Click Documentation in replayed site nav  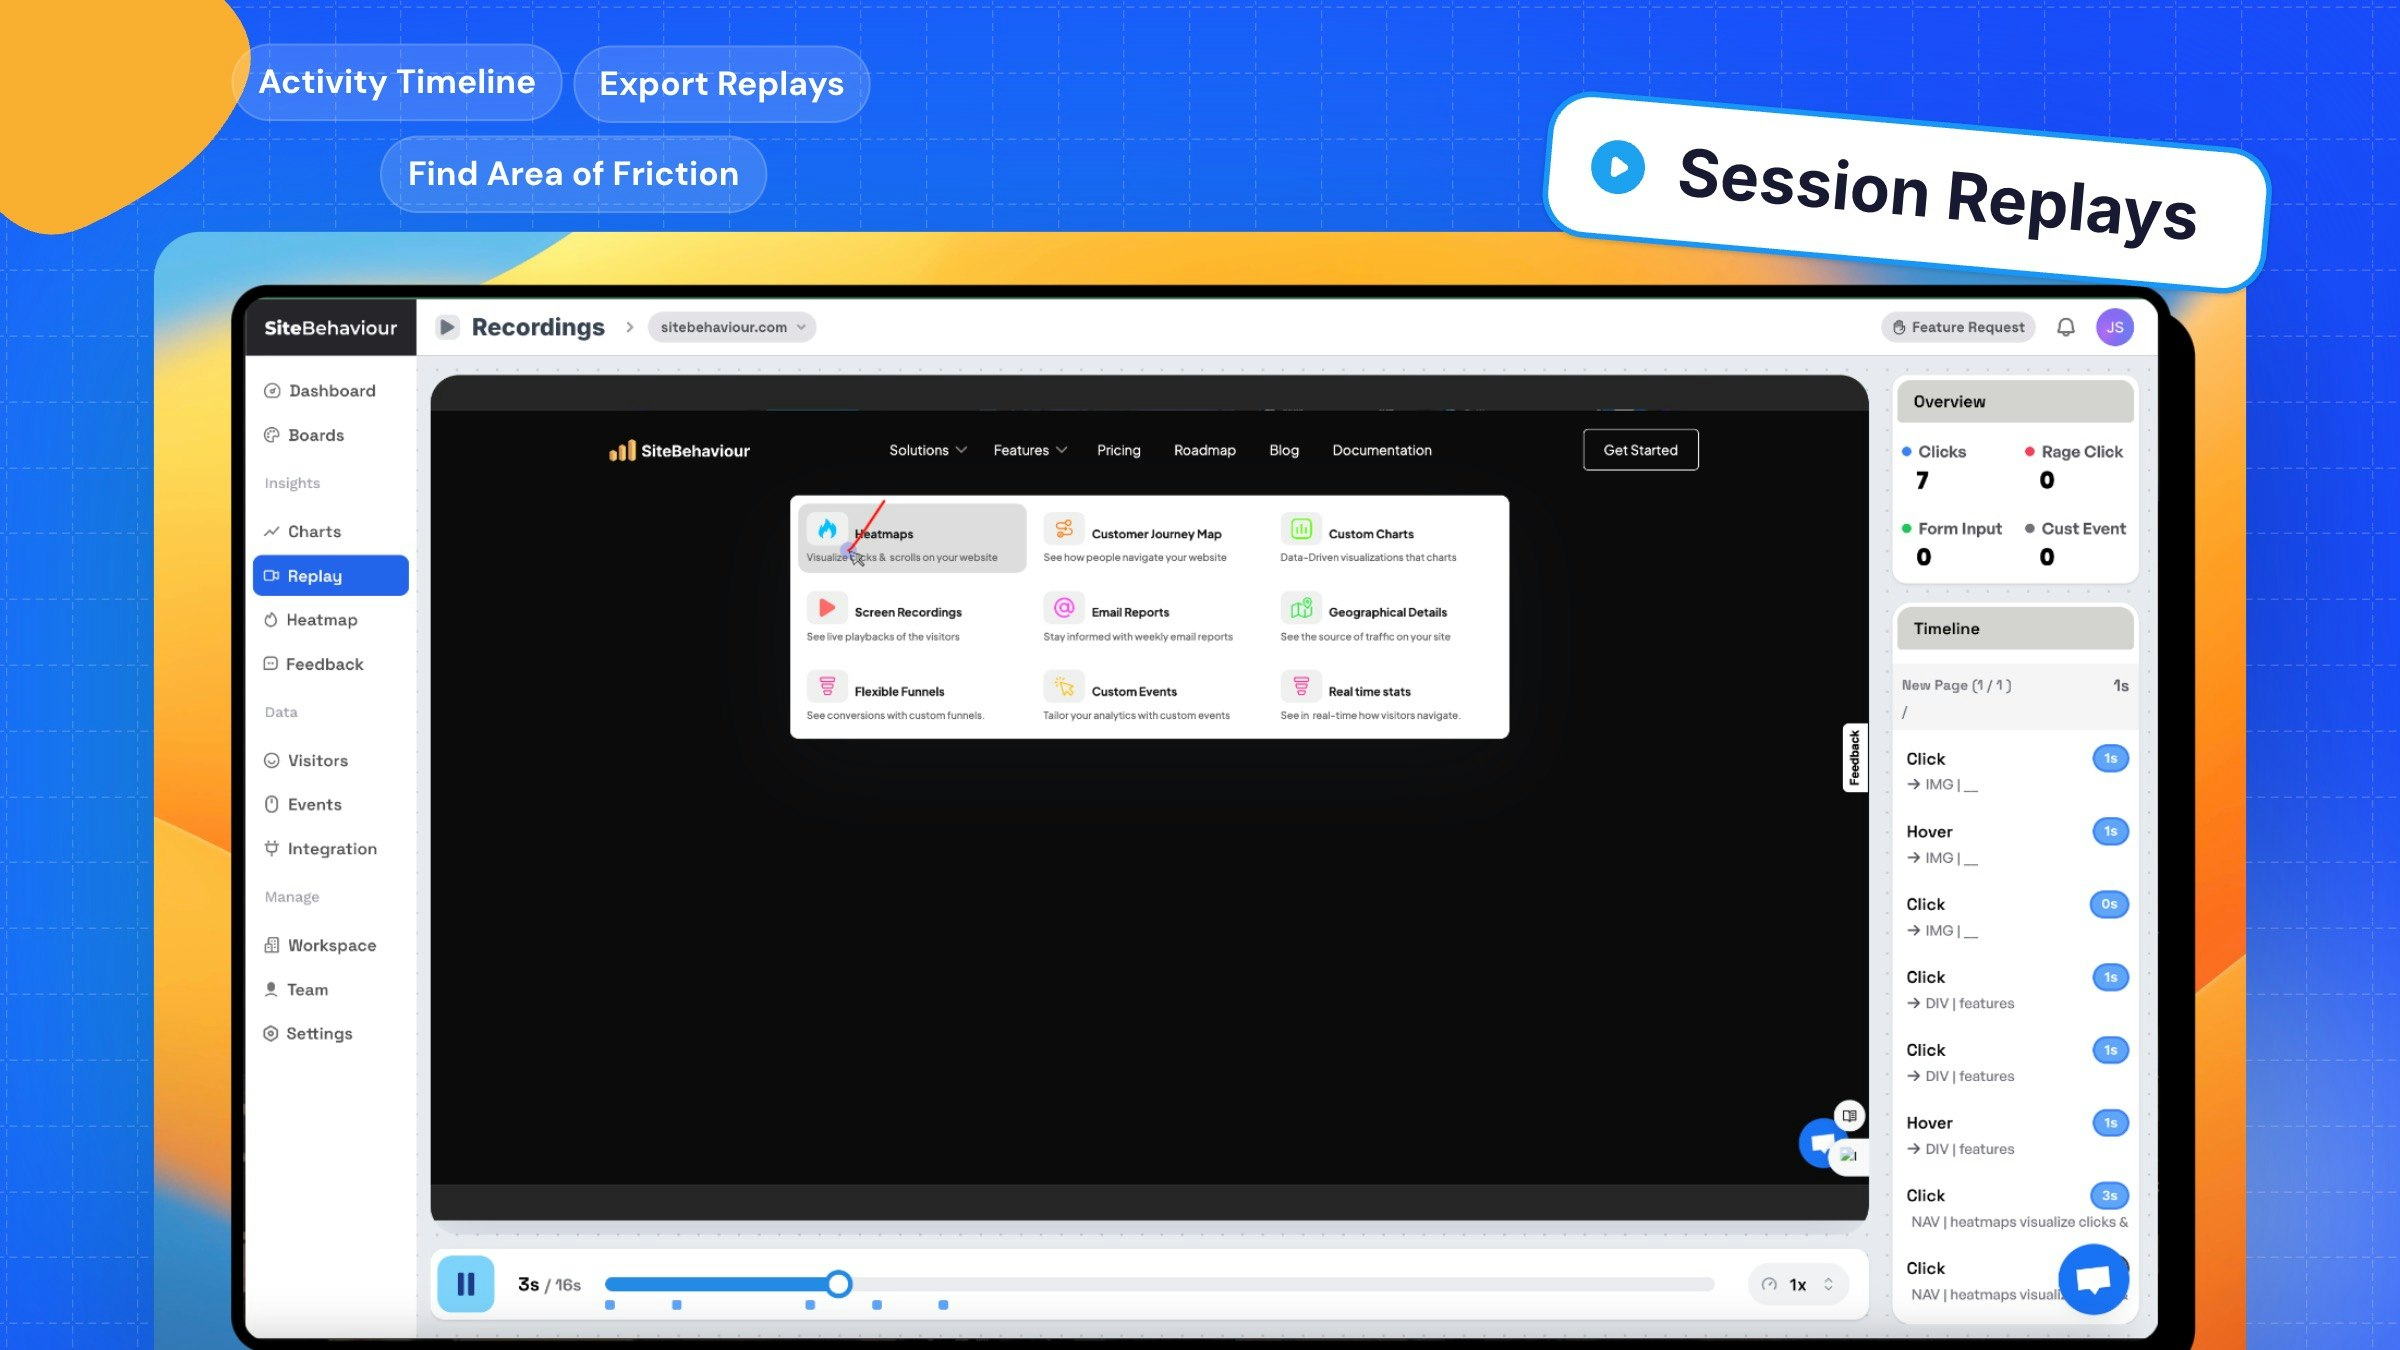tap(1381, 450)
